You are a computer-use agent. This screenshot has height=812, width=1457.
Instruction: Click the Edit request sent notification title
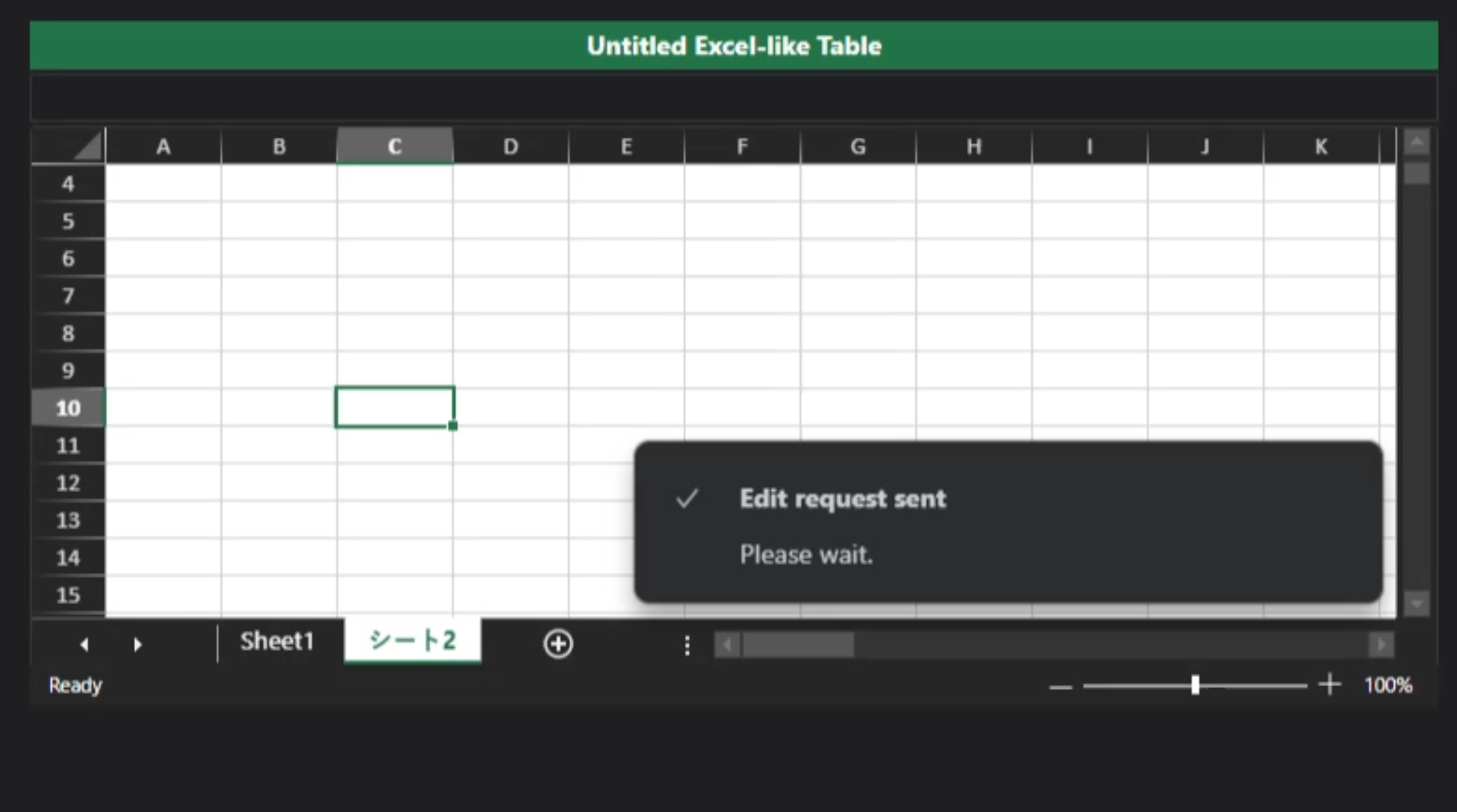[843, 498]
